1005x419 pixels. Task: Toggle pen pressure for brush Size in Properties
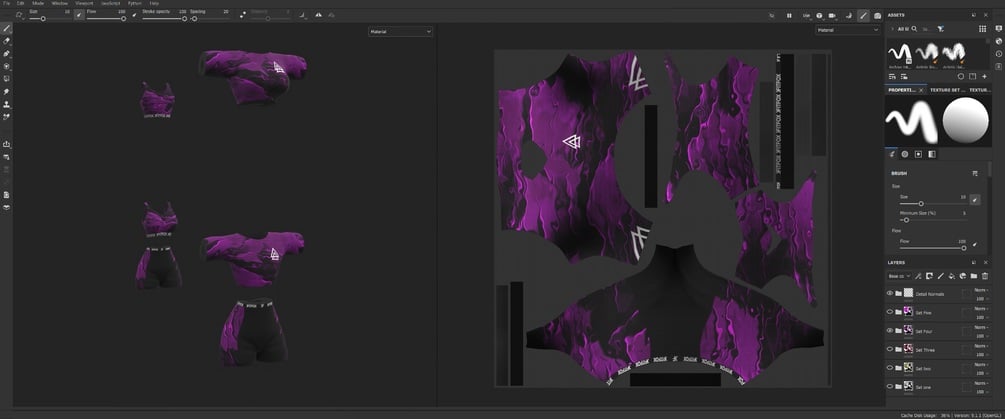(x=974, y=200)
